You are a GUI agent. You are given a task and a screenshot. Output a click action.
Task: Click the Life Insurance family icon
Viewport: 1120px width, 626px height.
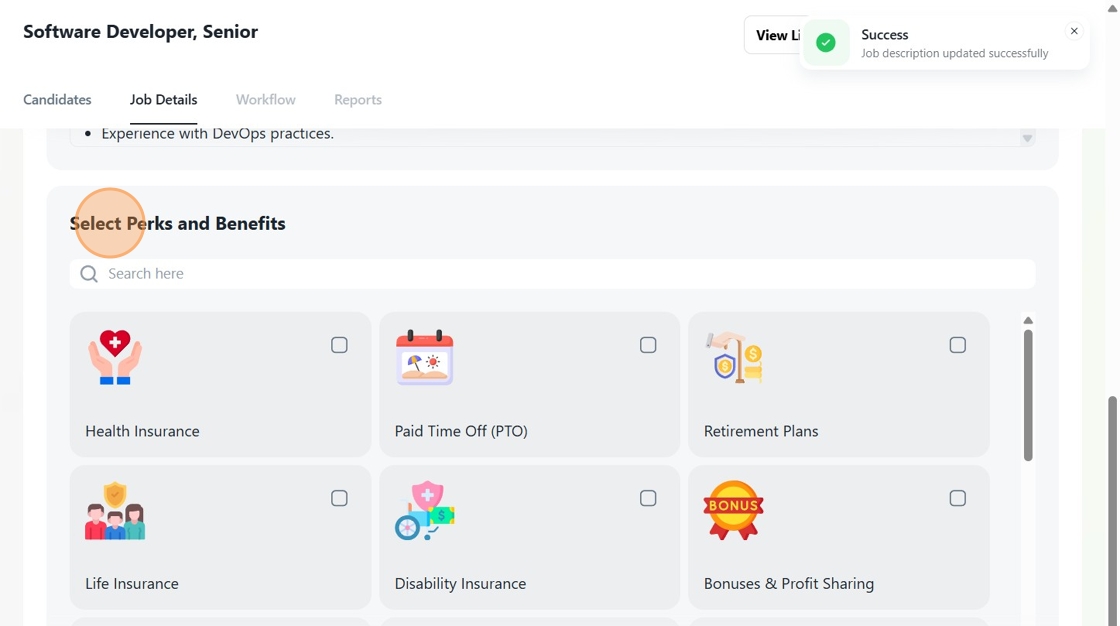pyautogui.click(x=115, y=511)
